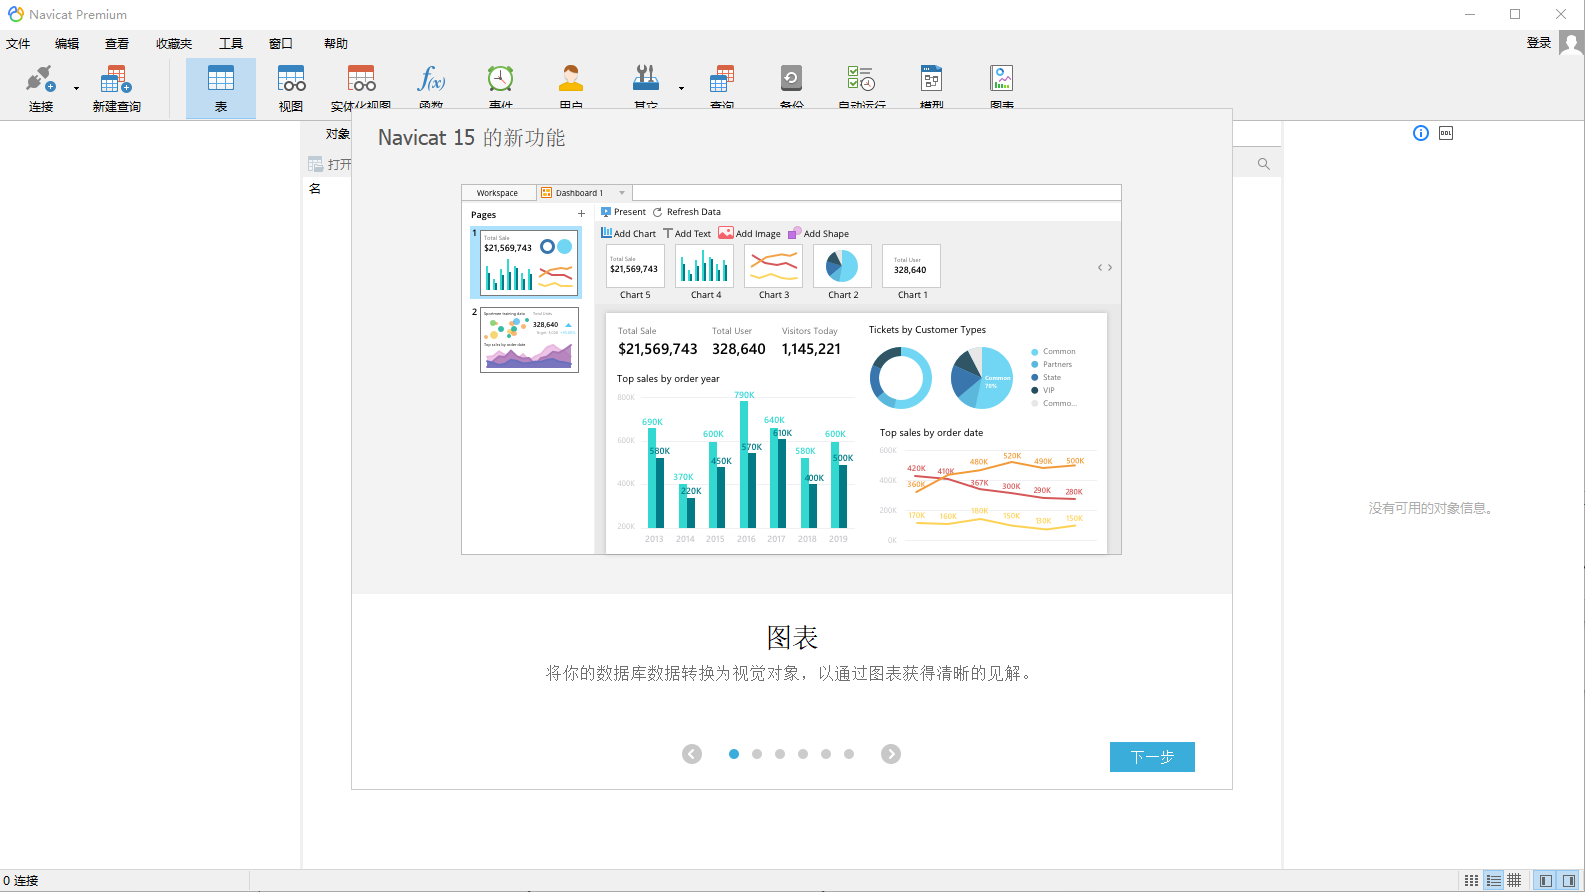The height and width of the screenshot is (892, 1585).
Task: Select the 表 (Table) toolbar button
Action: 221,88
